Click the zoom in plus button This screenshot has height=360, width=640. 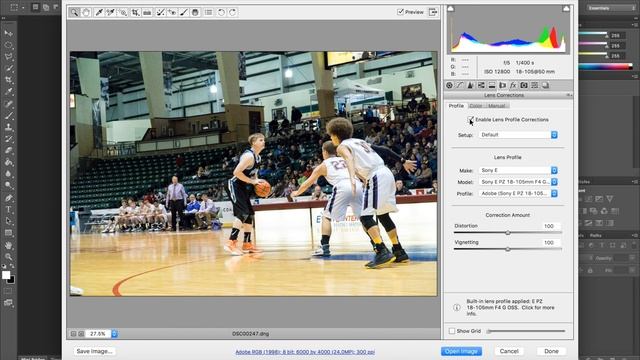(81, 334)
